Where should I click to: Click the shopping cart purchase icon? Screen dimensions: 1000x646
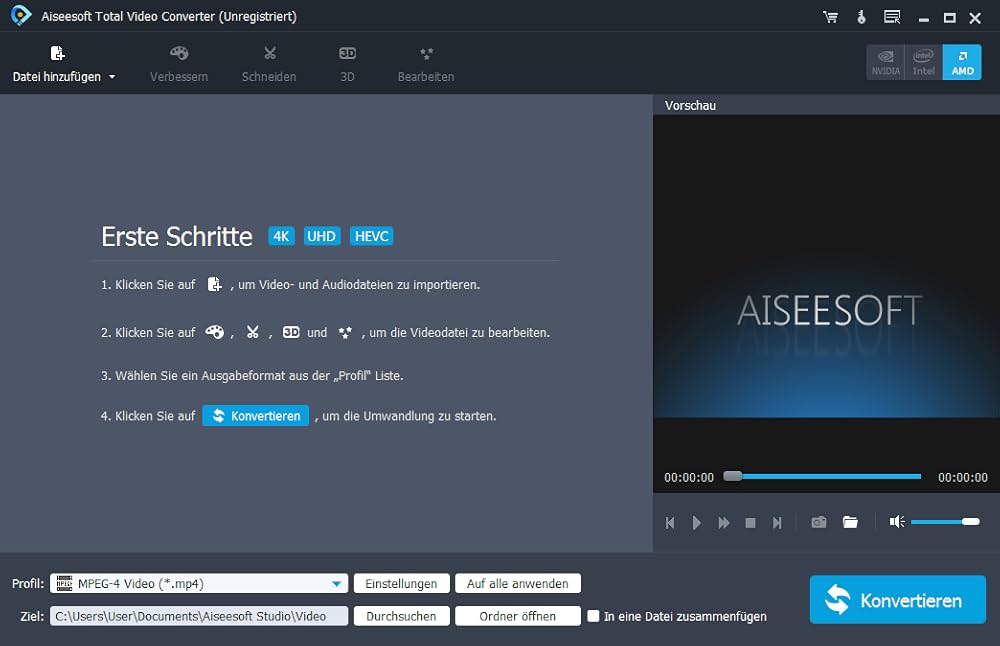(830, 17)
